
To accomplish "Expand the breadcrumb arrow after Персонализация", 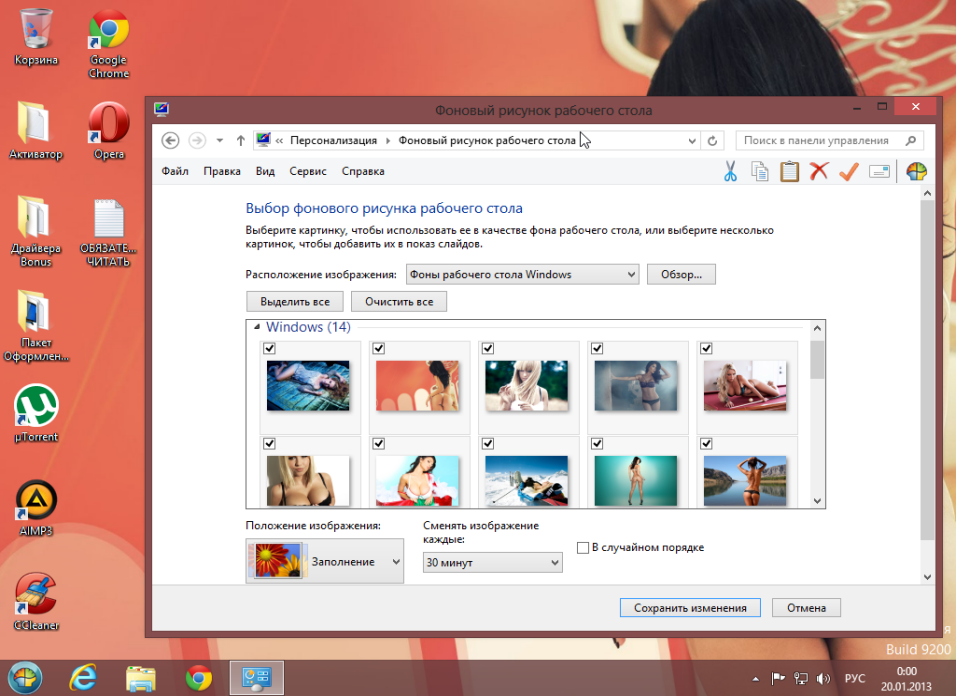I will click(x=388, y=141).
